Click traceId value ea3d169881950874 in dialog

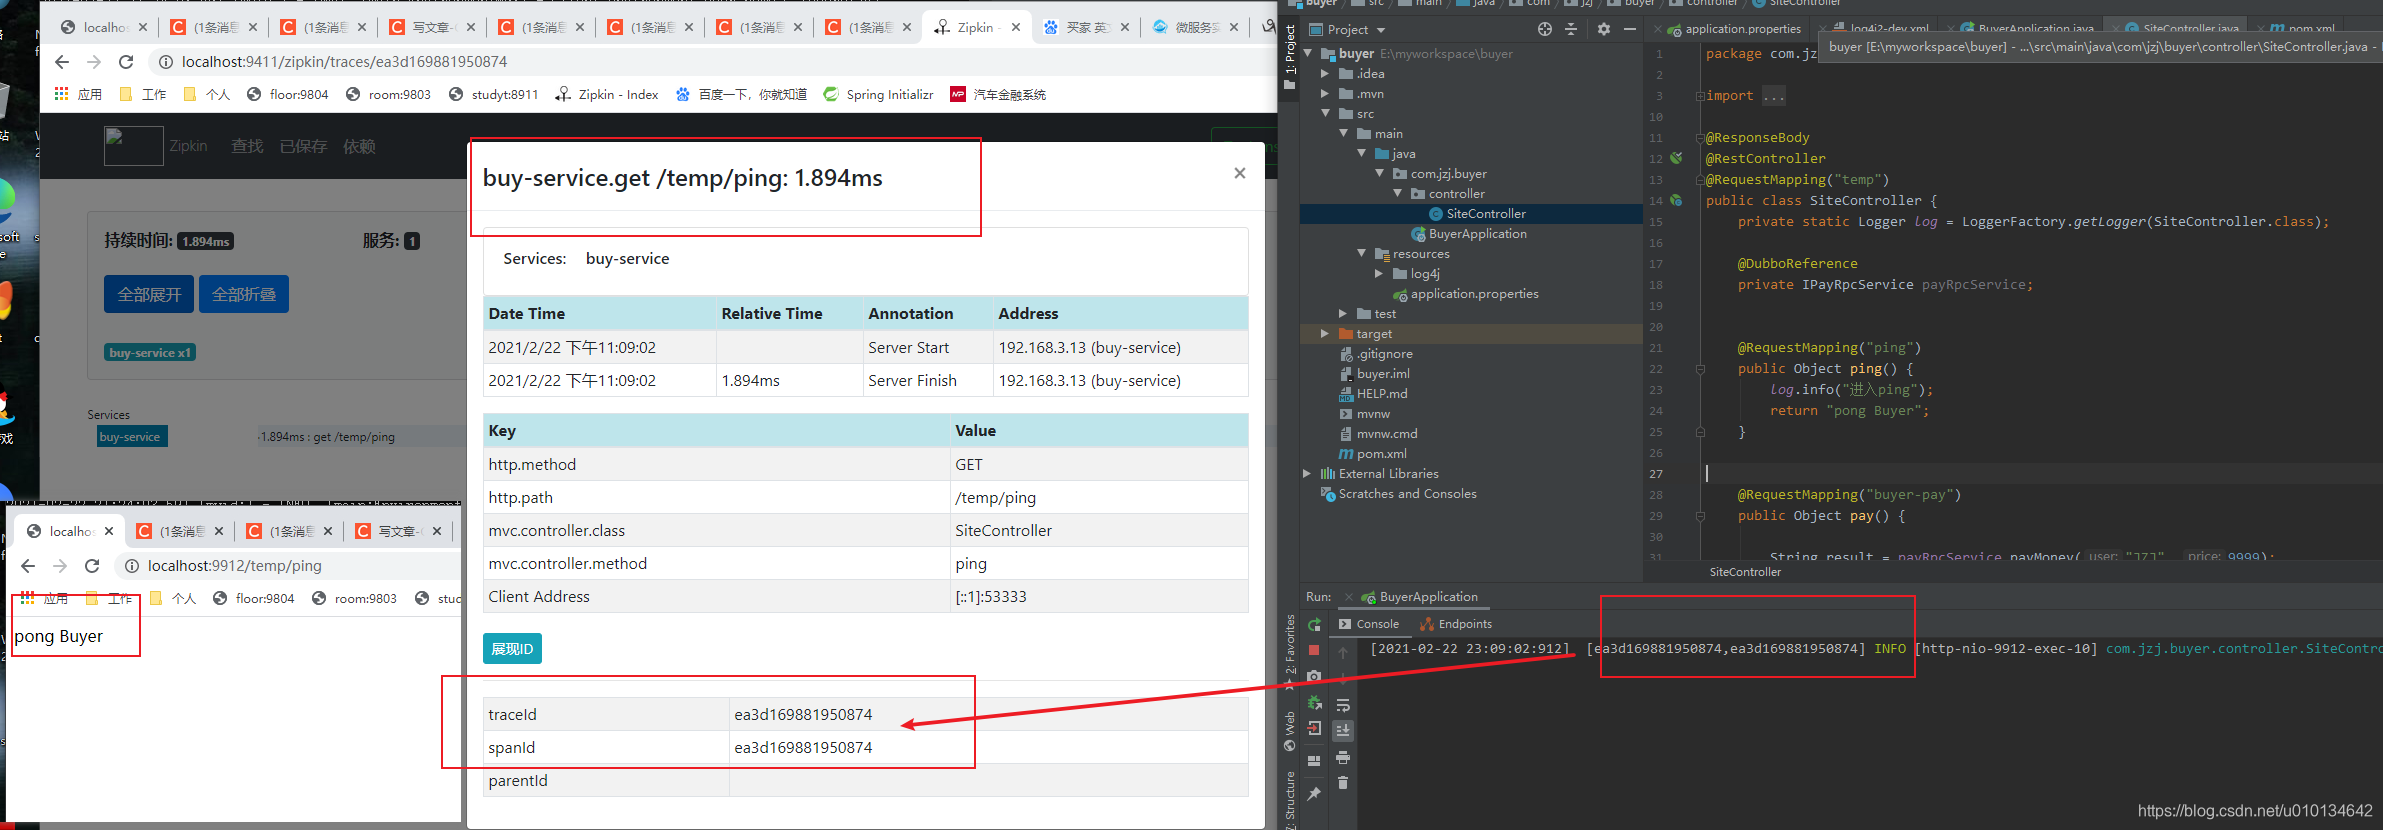tap(803, 714)
